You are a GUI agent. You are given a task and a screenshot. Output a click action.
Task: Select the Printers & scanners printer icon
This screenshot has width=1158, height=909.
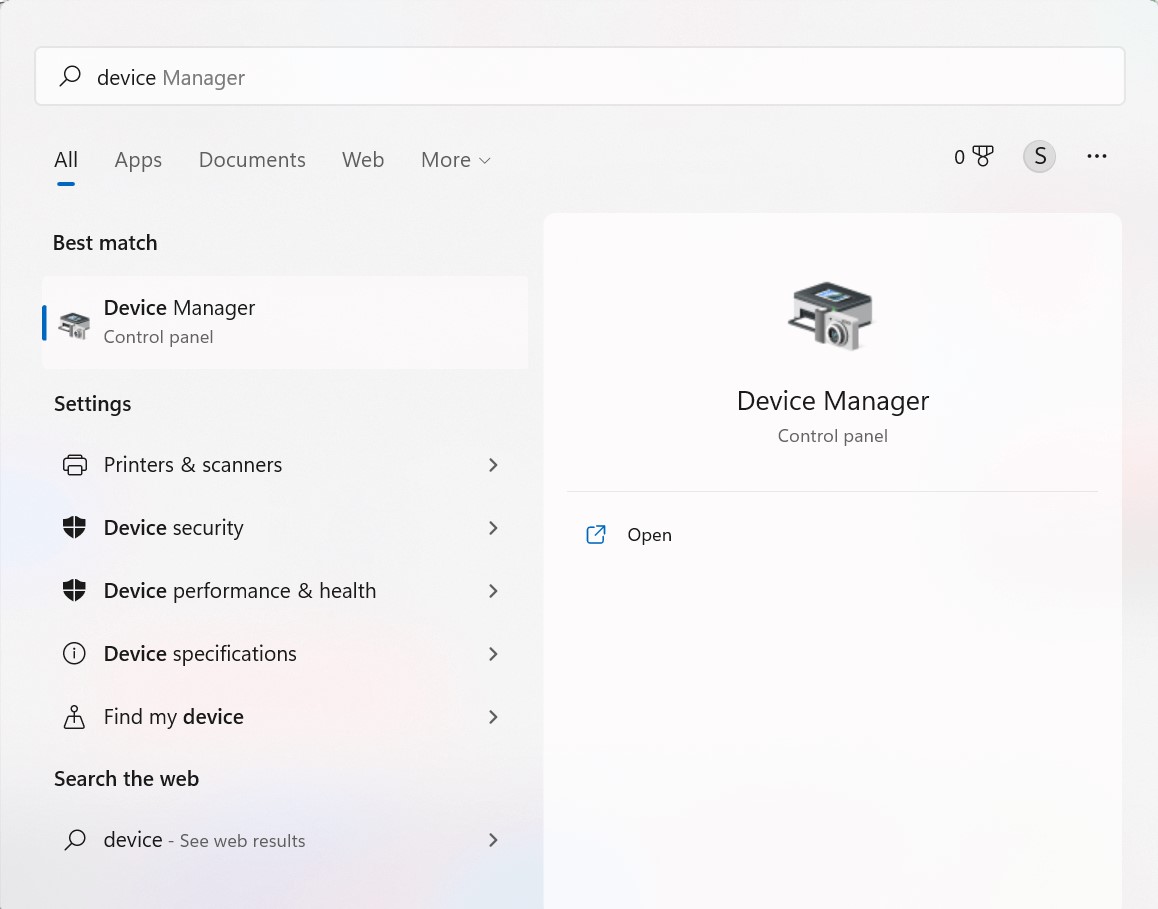75,465
